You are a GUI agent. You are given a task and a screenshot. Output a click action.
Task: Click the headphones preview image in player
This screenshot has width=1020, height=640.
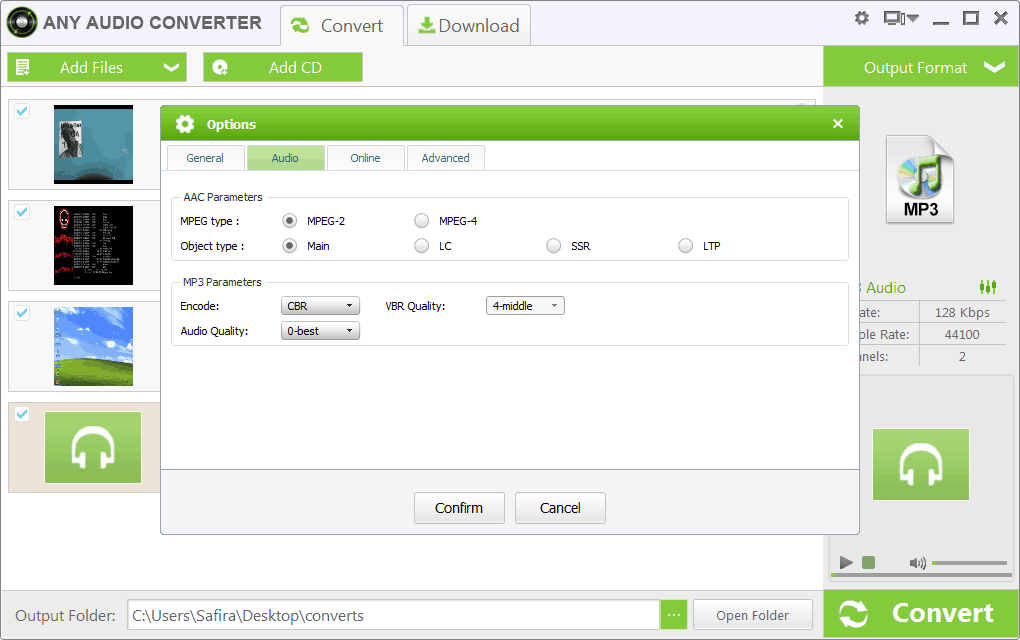[x=920, y=464]
